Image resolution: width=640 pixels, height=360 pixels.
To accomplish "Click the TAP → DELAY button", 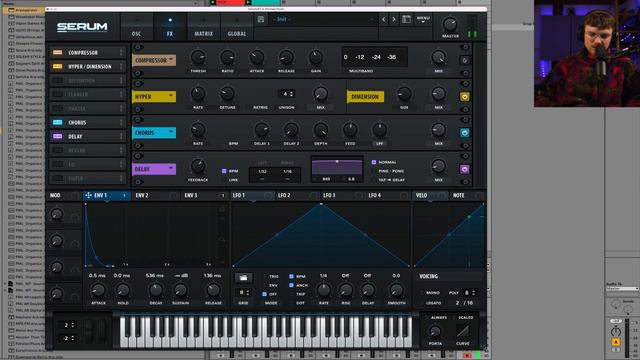I will 391,180.
